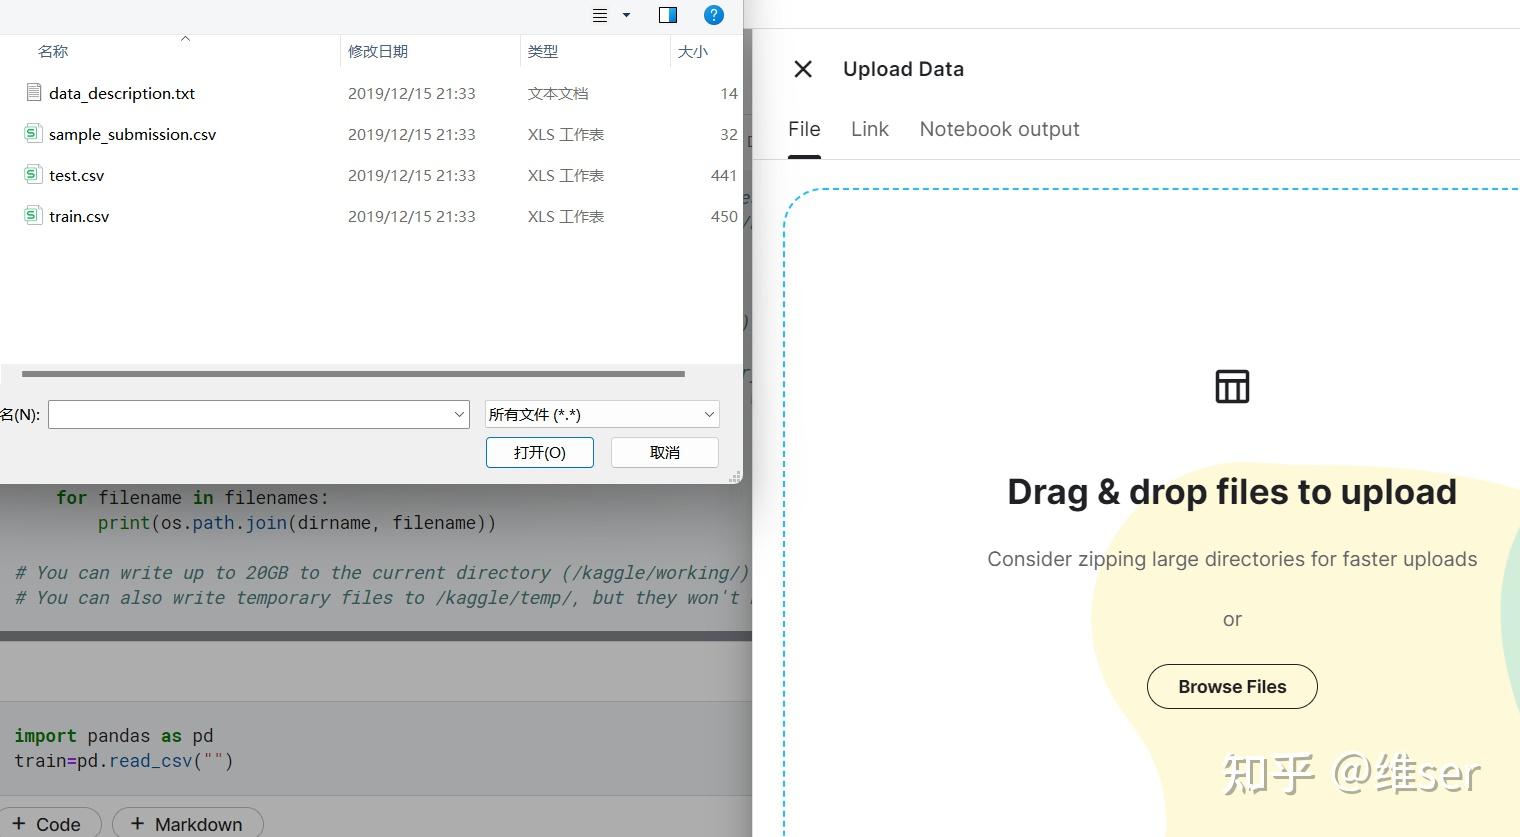Select the sample_submission.csv file icon
1520x837 pixels.
pyautogui.click(x=33, y=133)
